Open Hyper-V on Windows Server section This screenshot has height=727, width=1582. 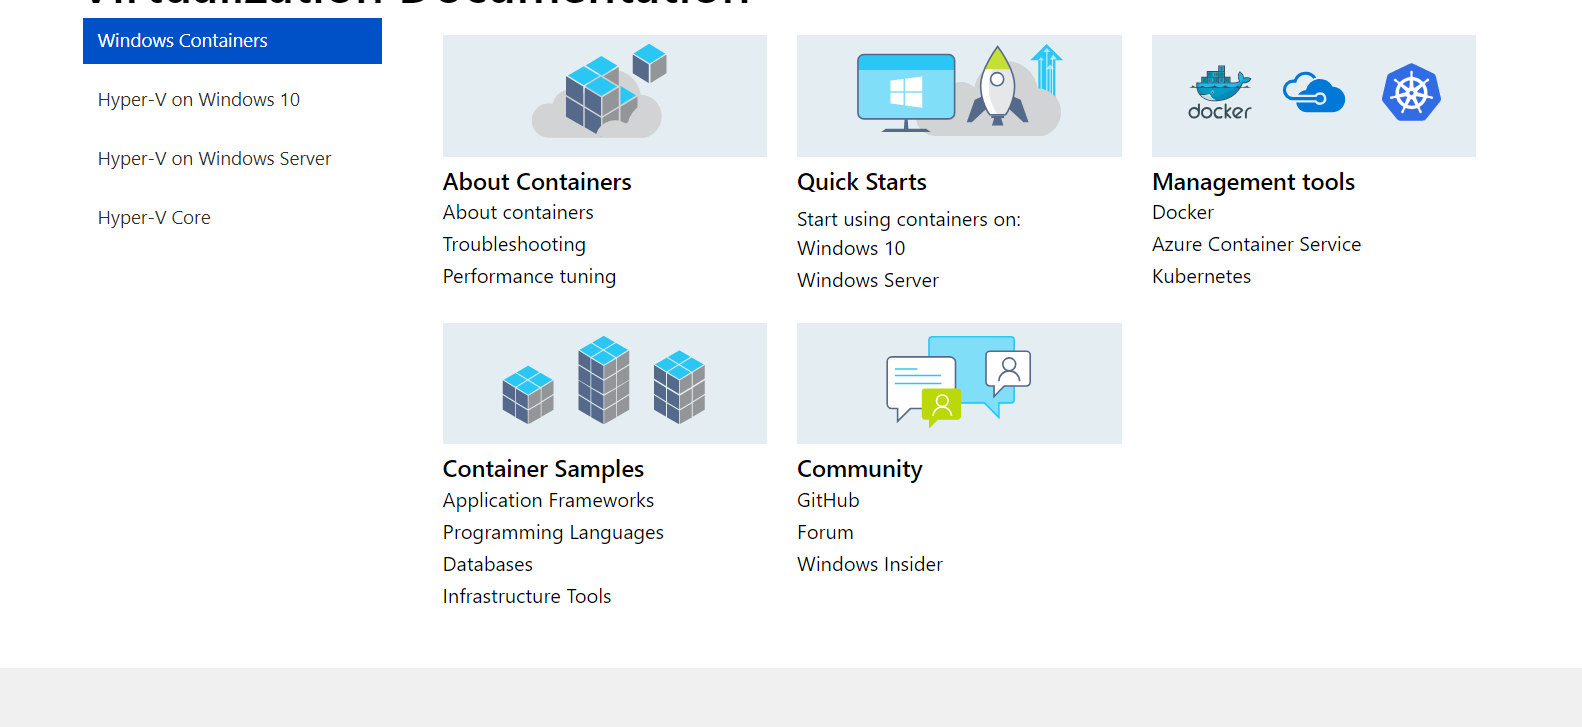pos(214,159)
